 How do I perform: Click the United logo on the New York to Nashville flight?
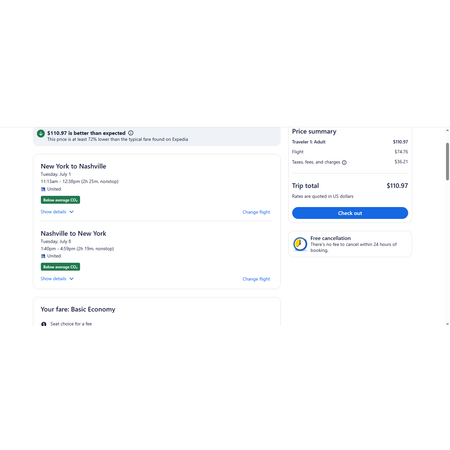[43, 189]
